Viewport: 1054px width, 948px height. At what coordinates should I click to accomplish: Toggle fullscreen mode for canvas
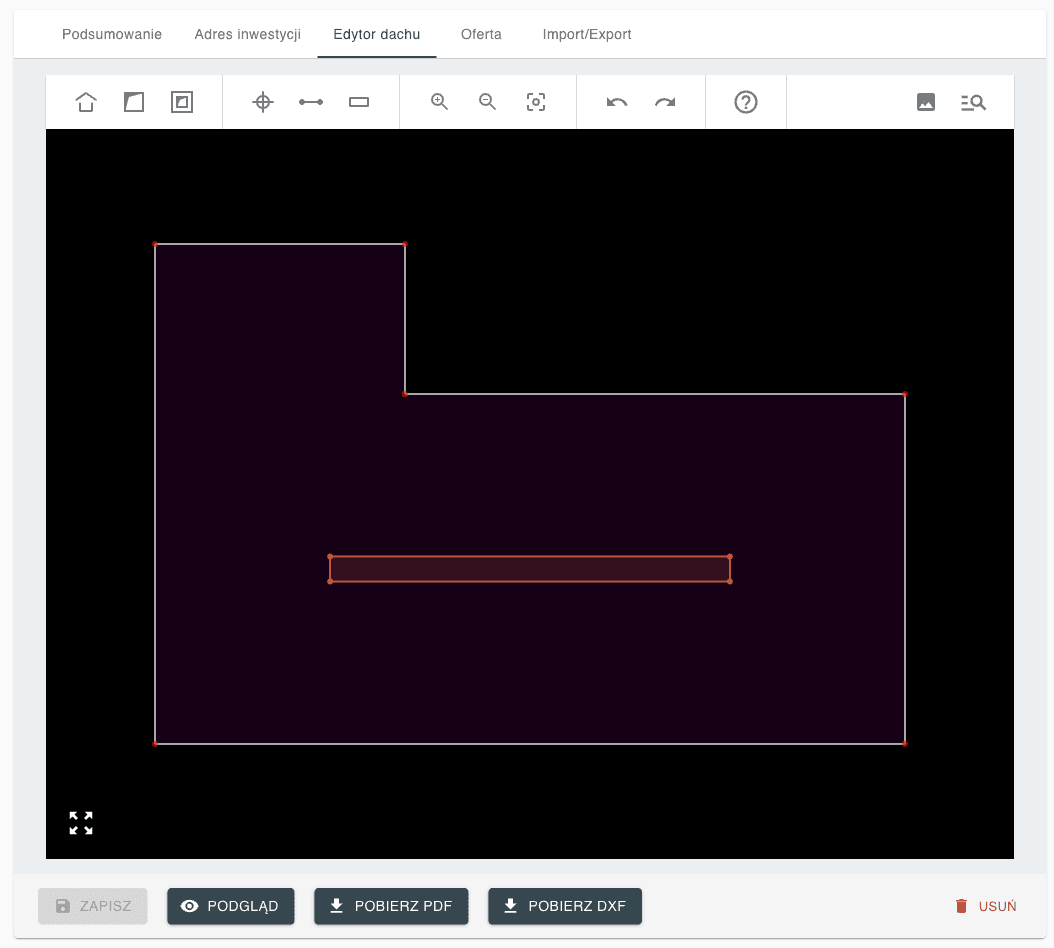(81, 823)
